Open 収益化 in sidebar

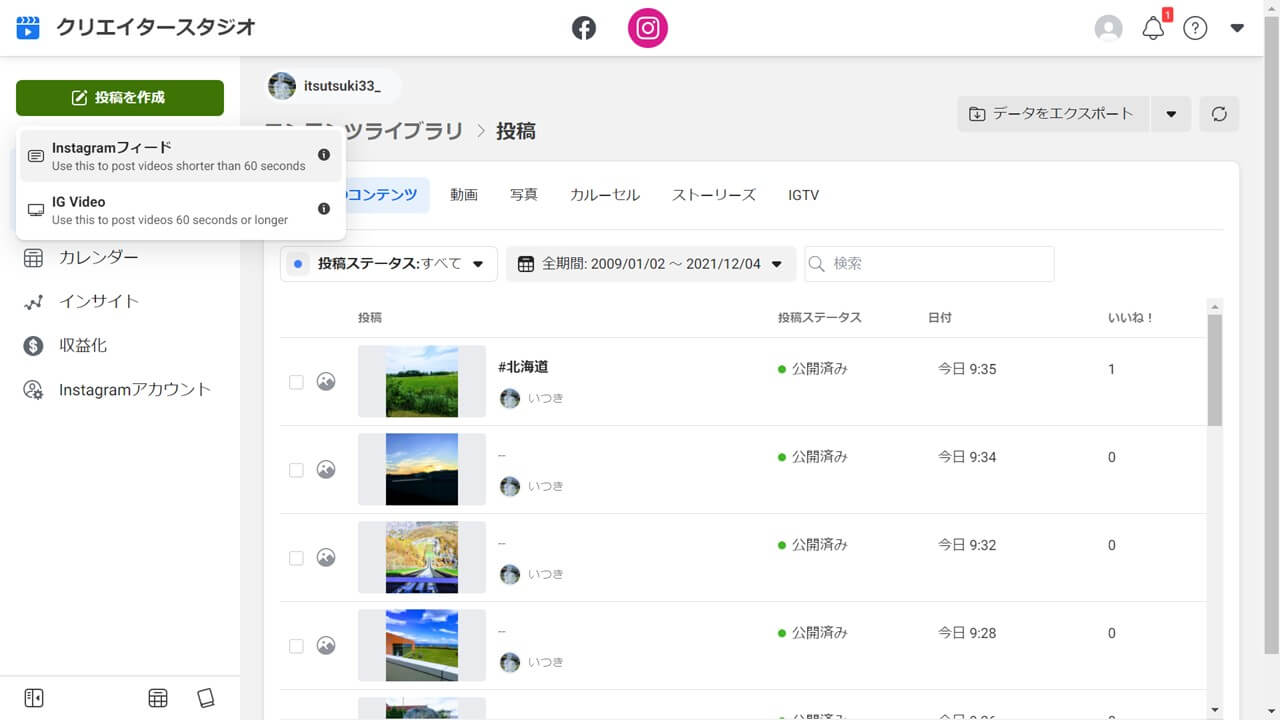click(83, 345)
